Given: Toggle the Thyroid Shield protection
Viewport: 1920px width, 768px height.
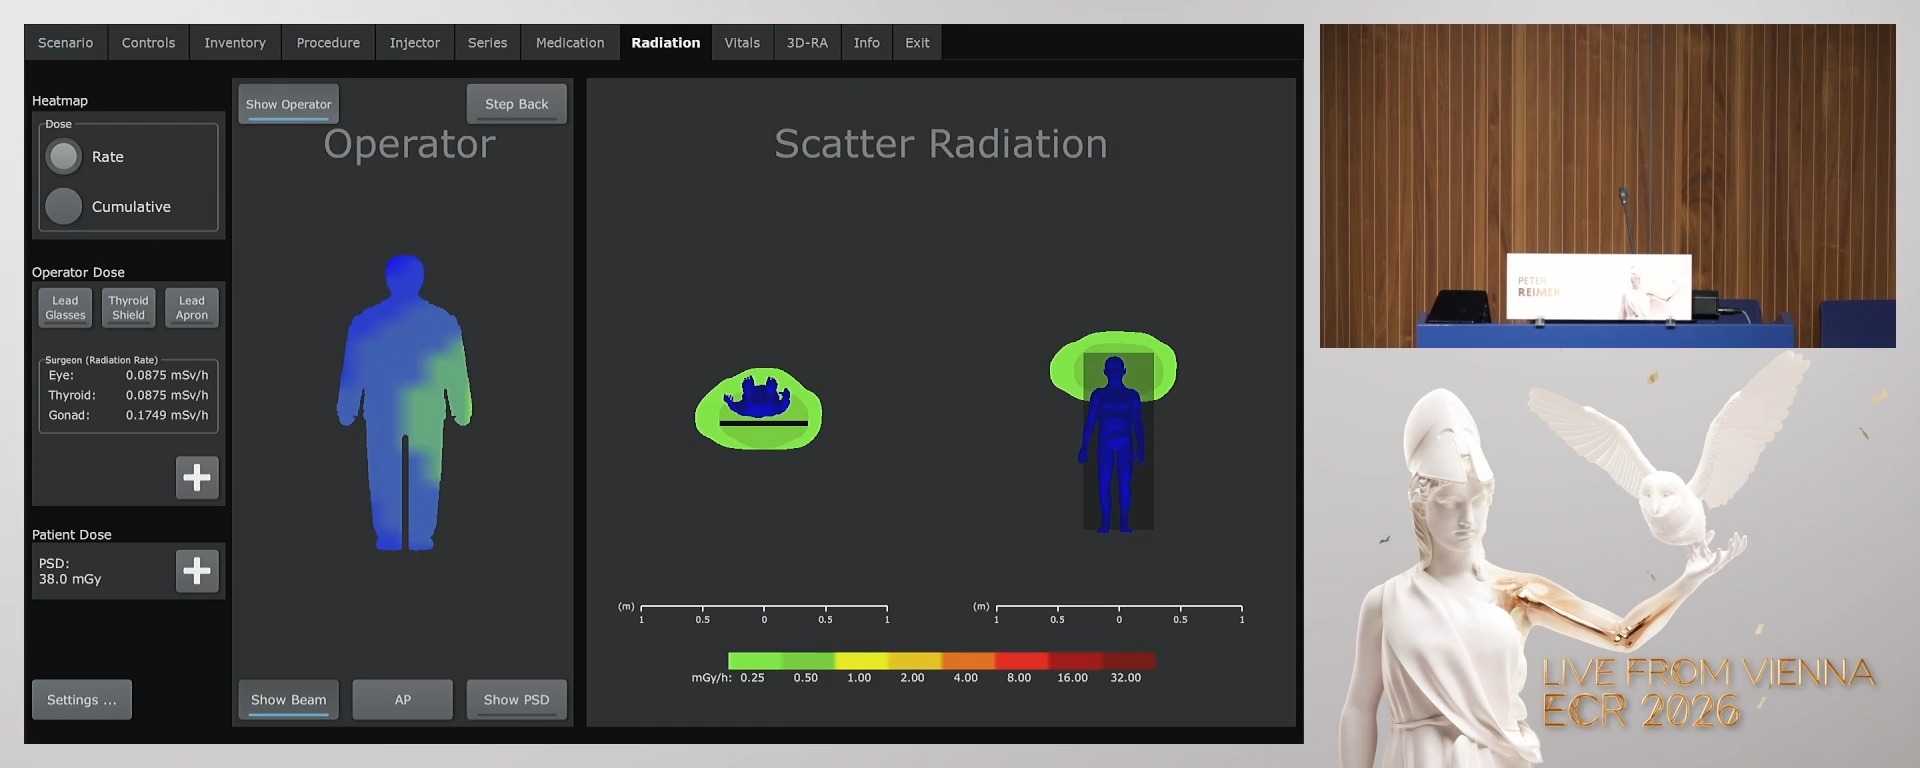Looking at the screenshot, I should pyautogui.click(x=128, y=308).
